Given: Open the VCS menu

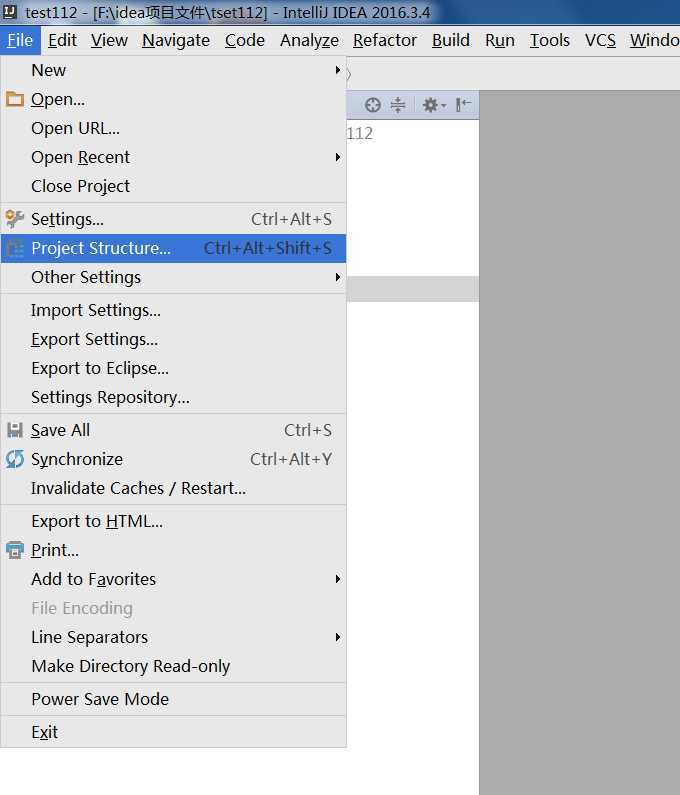Looking at the screenshot, I should pyautogui.click(x=600, y=40).
